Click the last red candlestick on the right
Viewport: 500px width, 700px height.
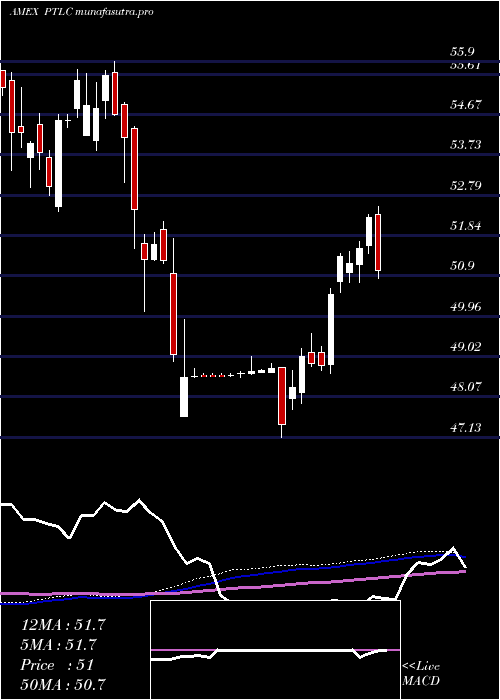click(378, 242)
